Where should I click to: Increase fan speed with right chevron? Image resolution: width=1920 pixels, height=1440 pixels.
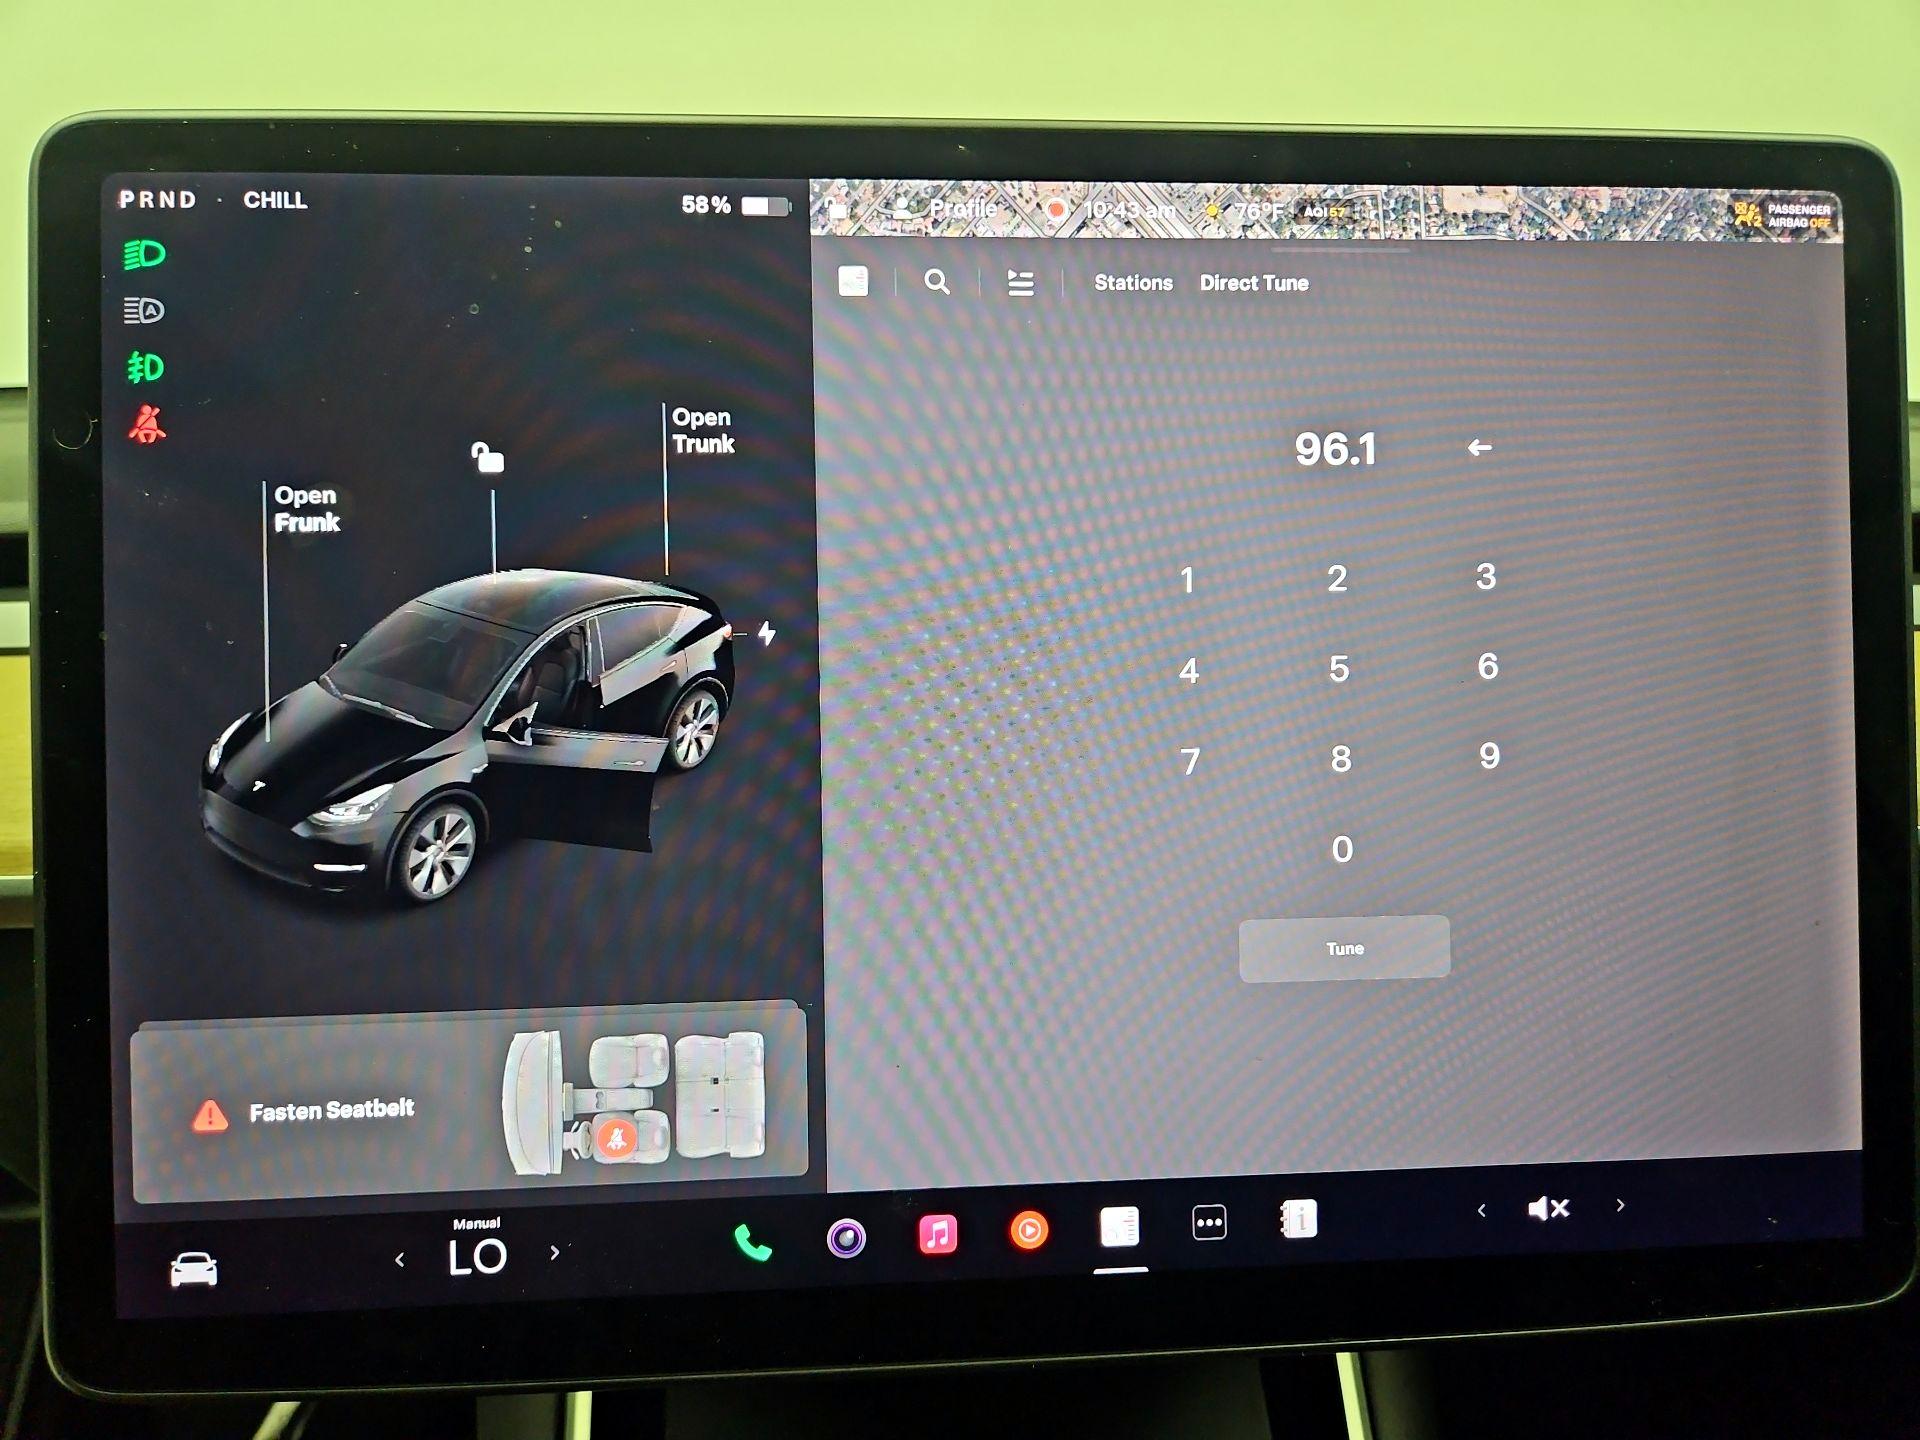pos(554,1252)
